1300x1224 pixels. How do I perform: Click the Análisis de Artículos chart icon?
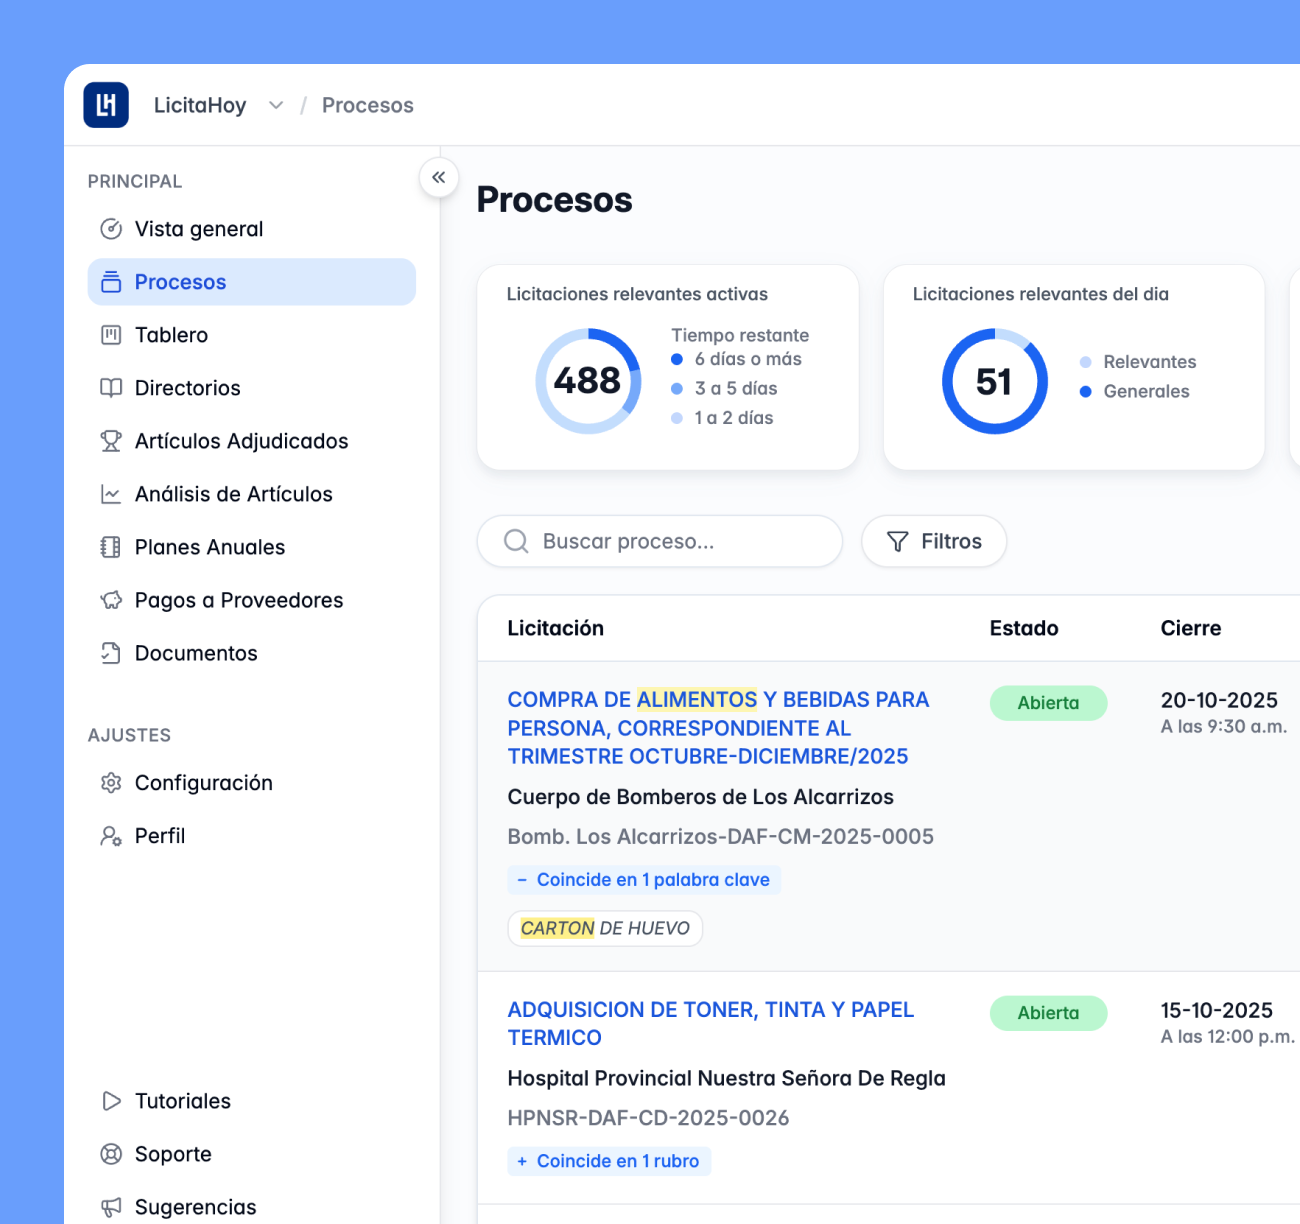coord(111,494)
